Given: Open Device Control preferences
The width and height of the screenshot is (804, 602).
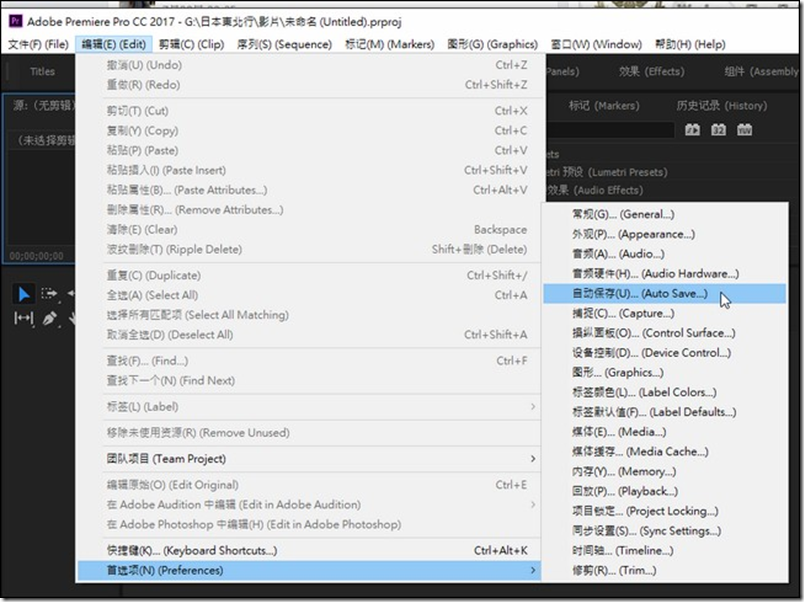Looking at the screenshot, I should tap(665, 353).
